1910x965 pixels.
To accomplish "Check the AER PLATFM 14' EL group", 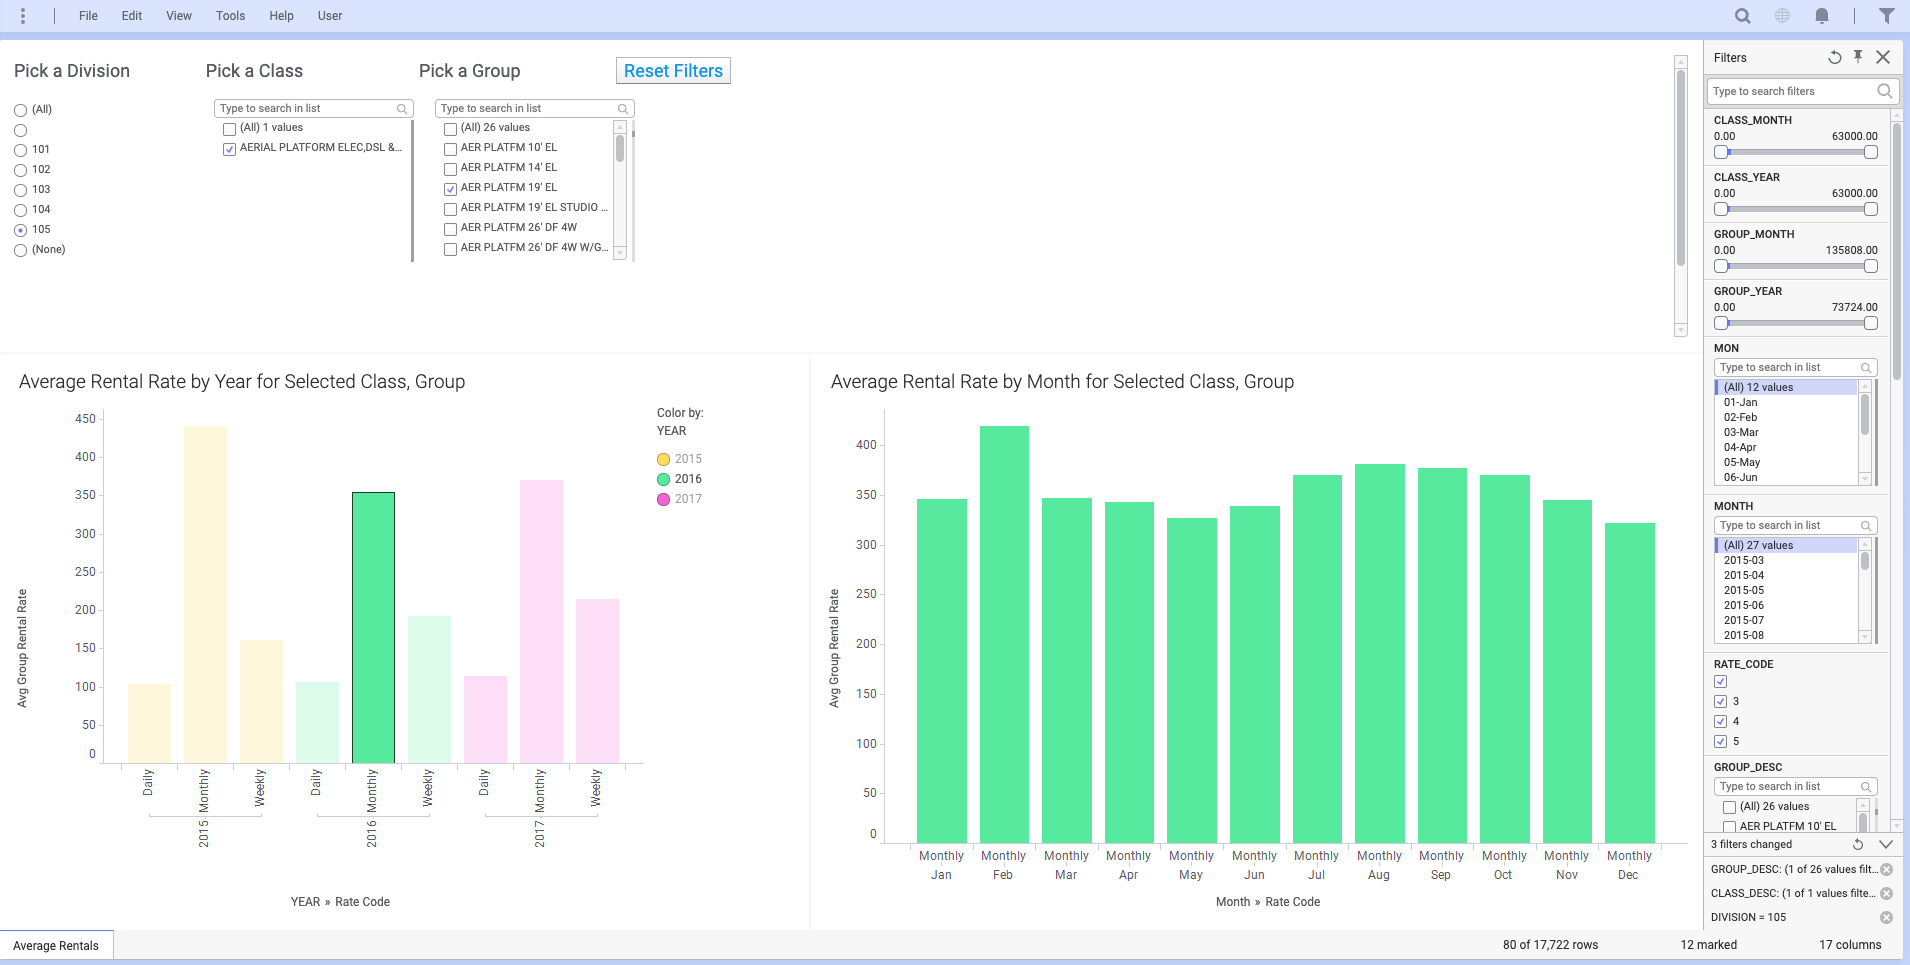I will pos(451,169).
